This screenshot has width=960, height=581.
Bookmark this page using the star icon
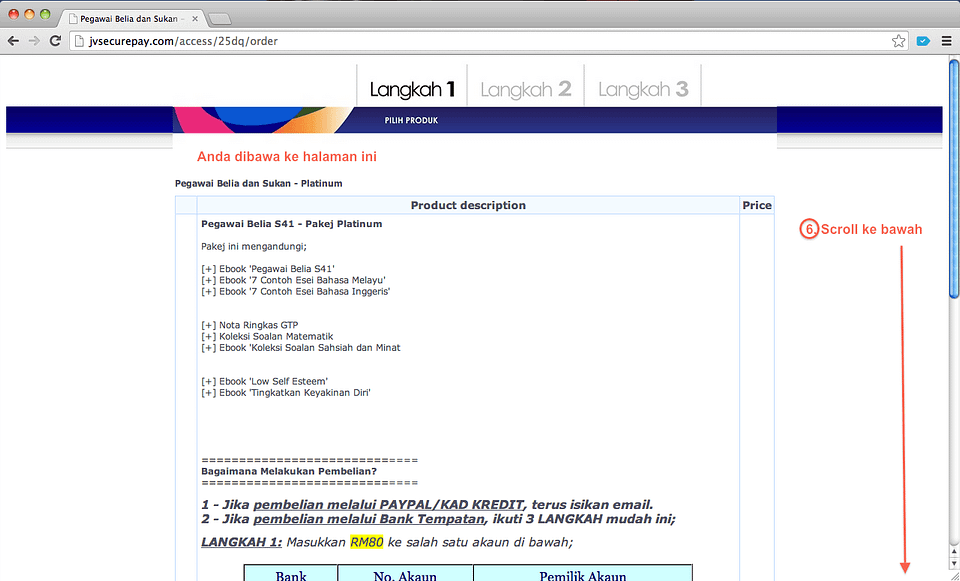click(898, 41)
